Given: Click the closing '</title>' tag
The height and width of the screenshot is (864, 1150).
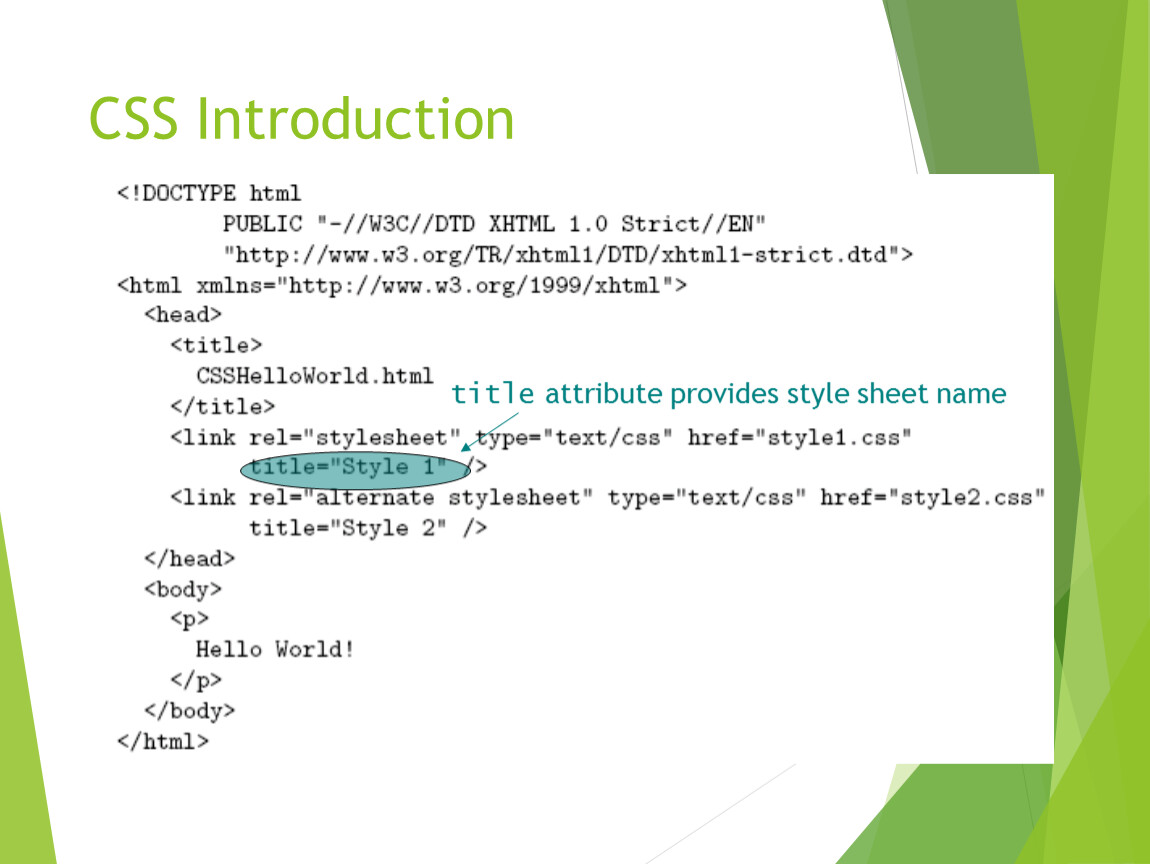Looking at the screenshot, I should pos(223,406).
